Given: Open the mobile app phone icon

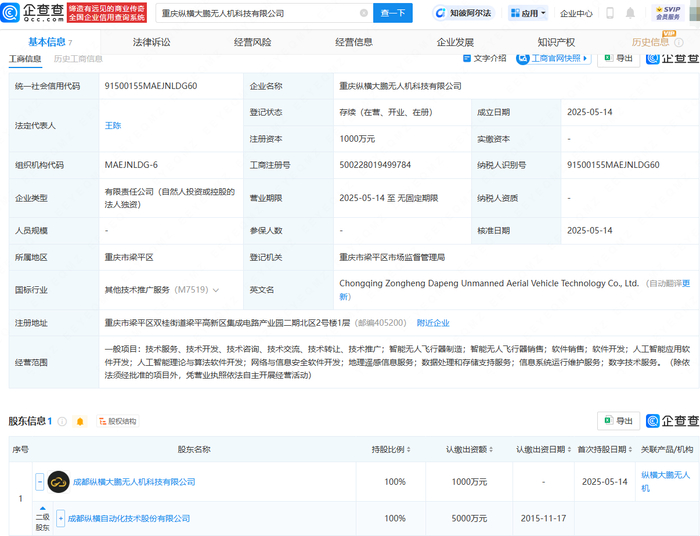Looking at the screenshot, I should [x=610, y=14].
